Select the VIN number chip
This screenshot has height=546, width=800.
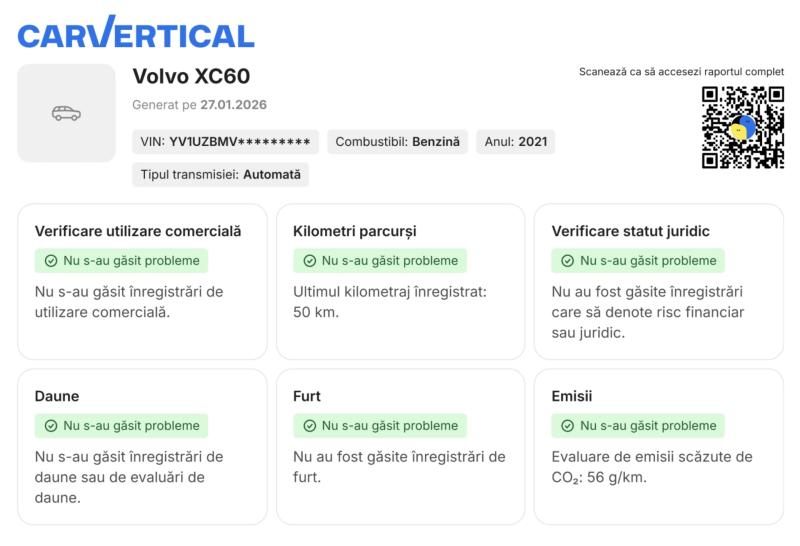tap(225, 142)
